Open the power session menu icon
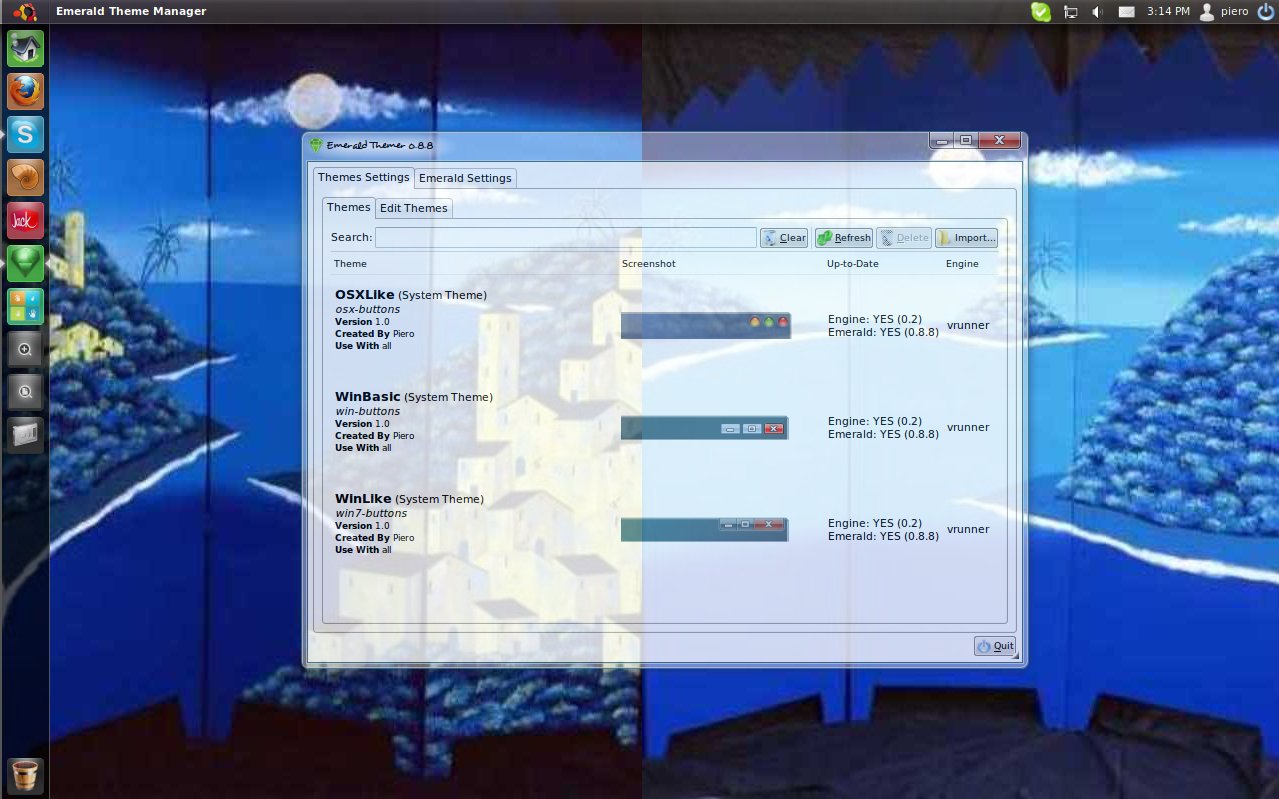The height and width of the screenshot is (799, 1279). tap(1265, 12)
